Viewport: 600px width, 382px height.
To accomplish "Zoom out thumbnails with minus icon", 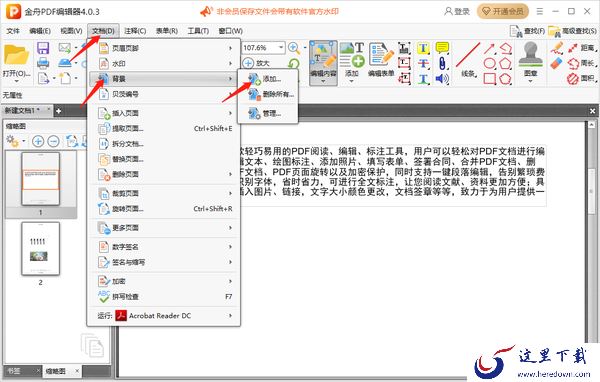I will point(53,141).
